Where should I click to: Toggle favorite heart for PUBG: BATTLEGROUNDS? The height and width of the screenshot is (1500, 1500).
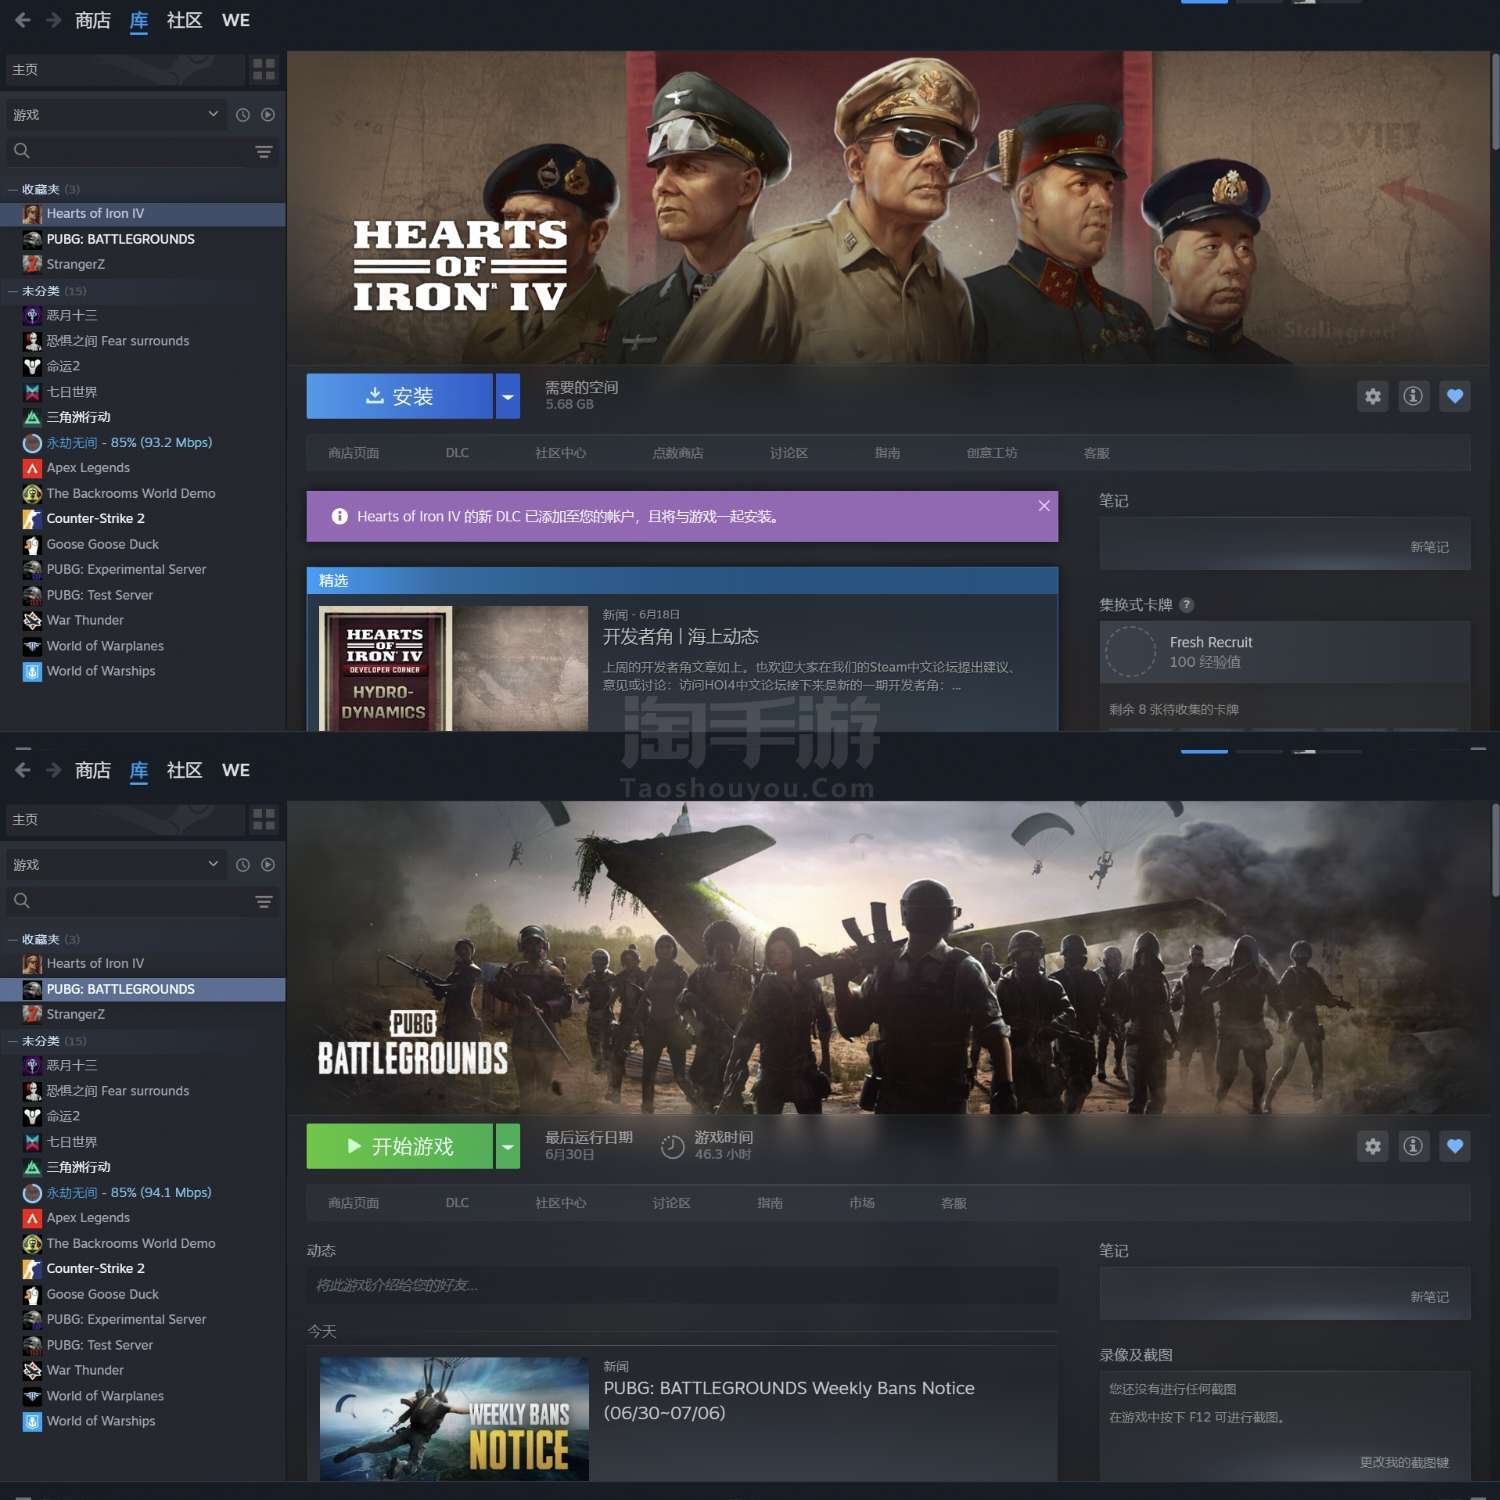point(1455,1146)
